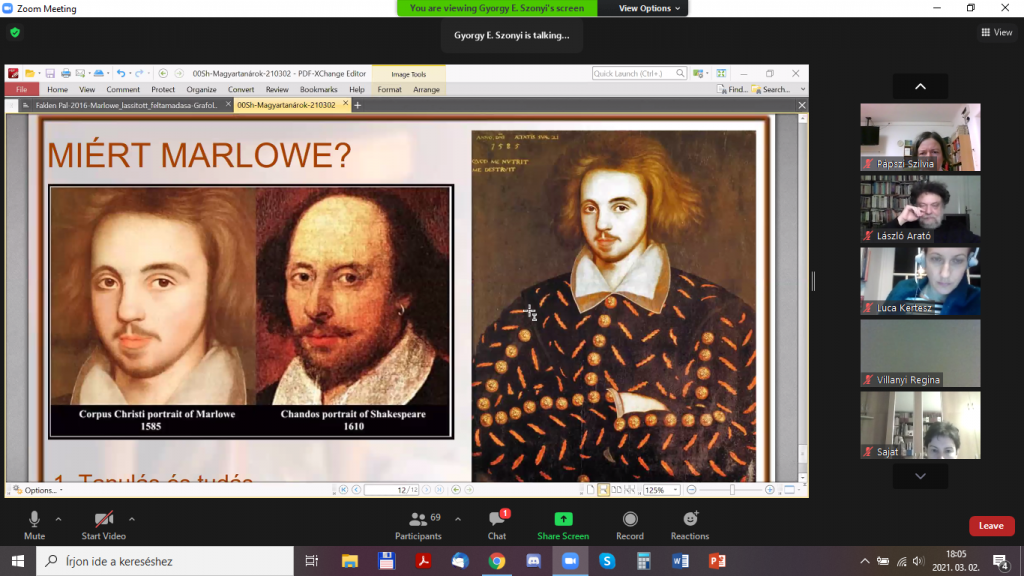Viewport: 1024px width, 576px height.
Task: Open the File menu in PDF-XChange
Action: click(22, 89)
